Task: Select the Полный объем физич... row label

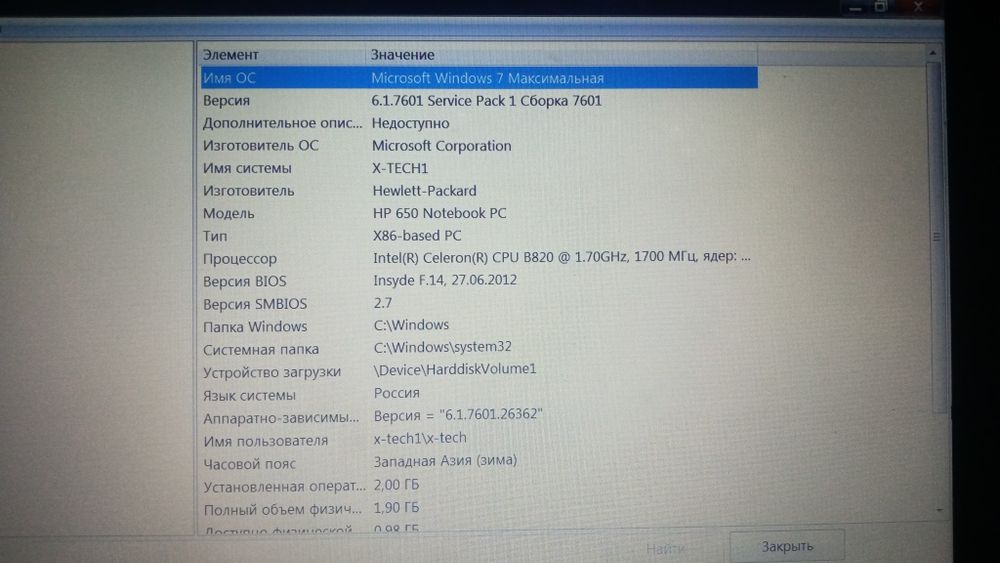Action: [x=283, y=509]
